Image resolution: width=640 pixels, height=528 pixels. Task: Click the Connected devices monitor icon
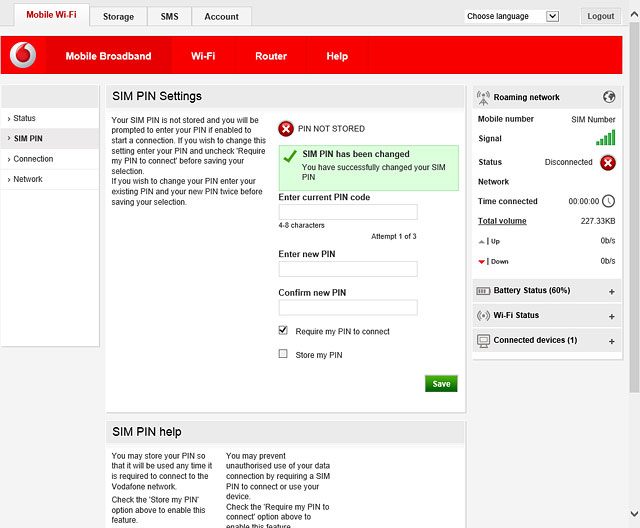pos(483,341)
